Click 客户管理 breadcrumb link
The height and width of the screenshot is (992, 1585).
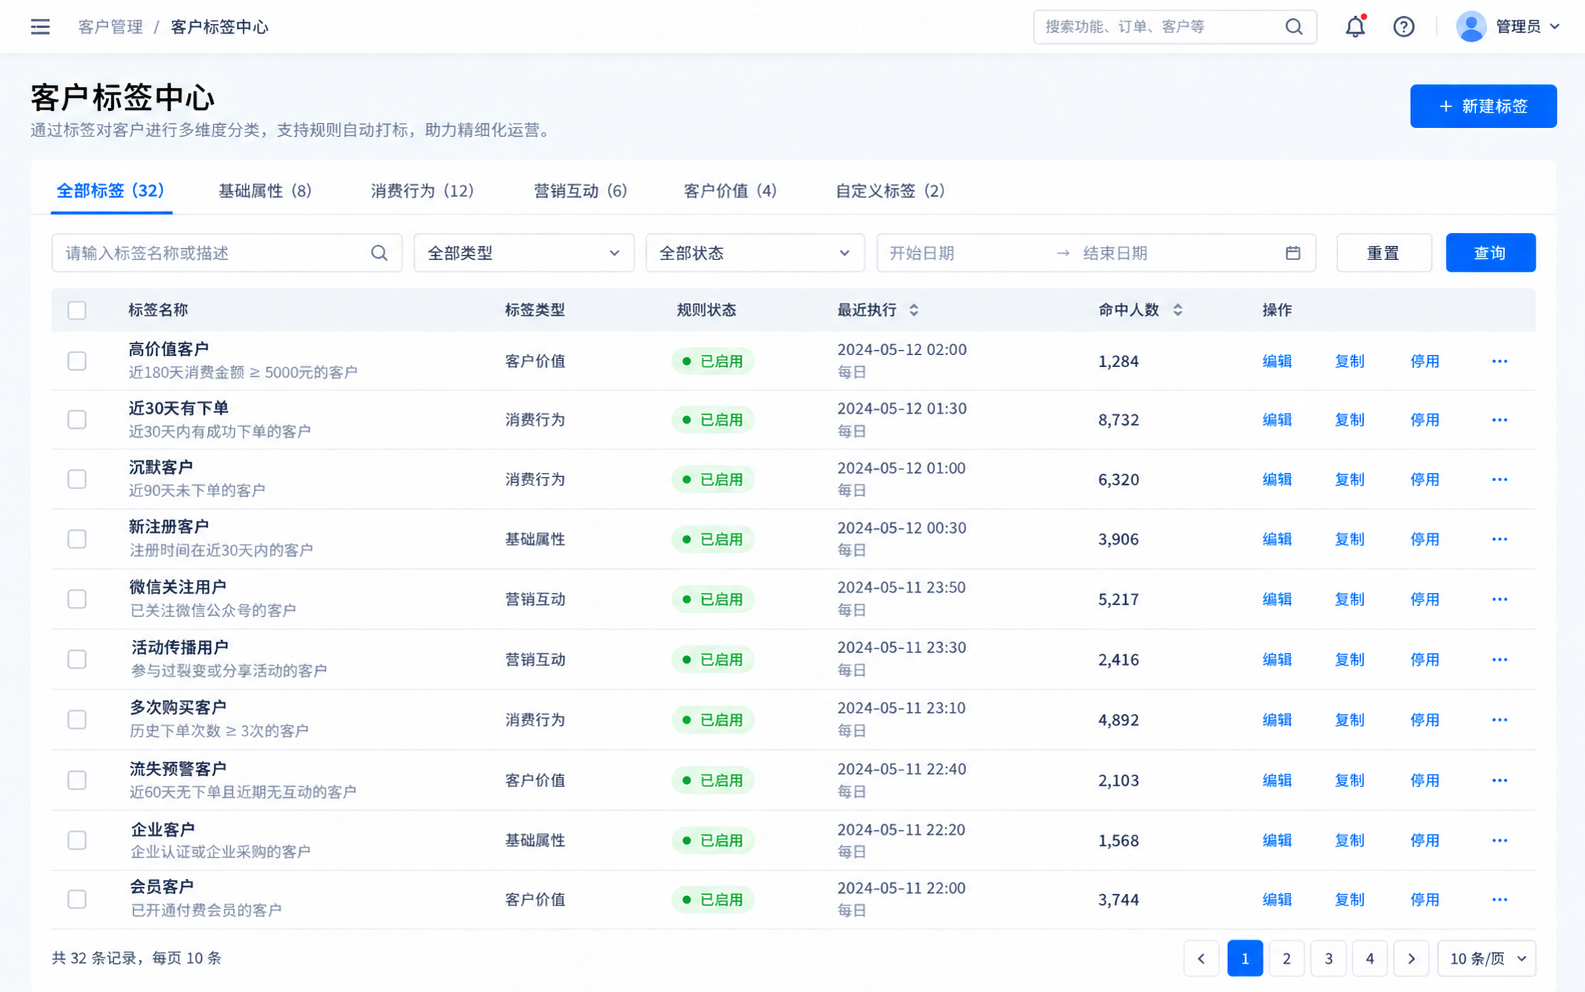[x=110, y=27]
